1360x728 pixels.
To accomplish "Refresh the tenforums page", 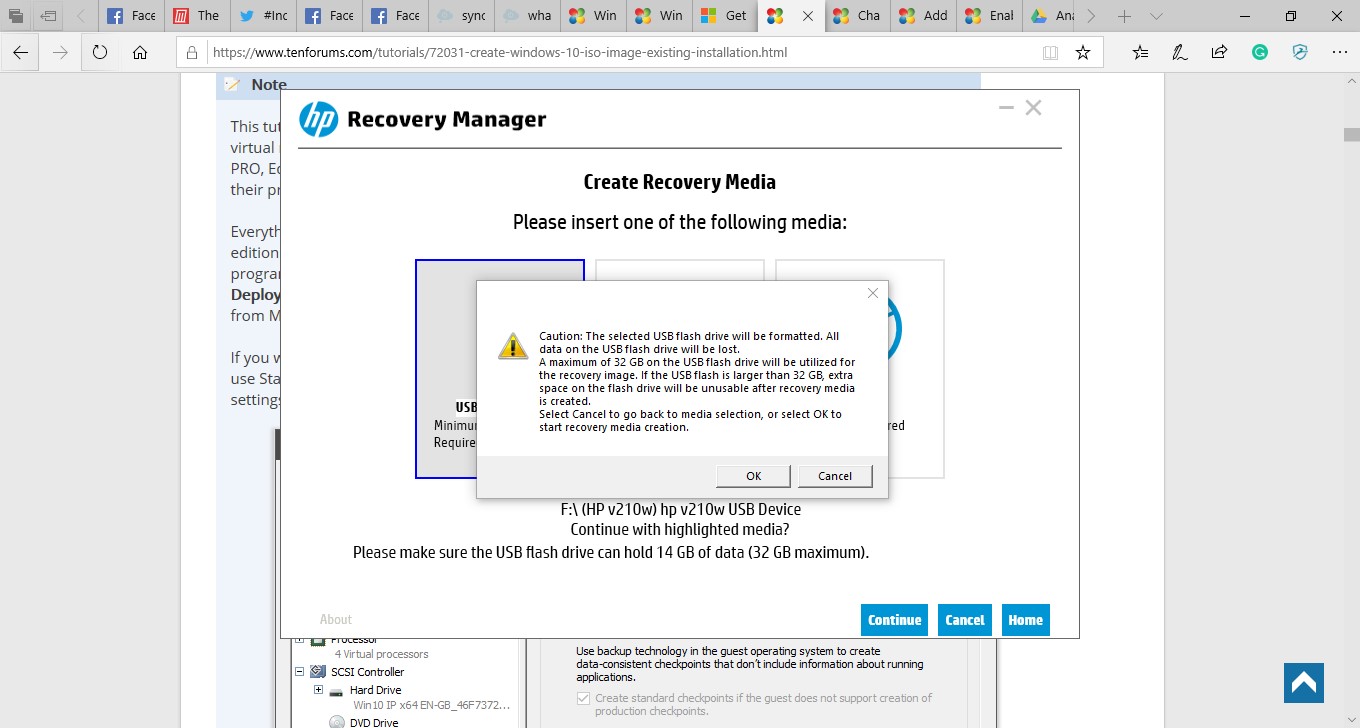I will (x=100, y=52).
